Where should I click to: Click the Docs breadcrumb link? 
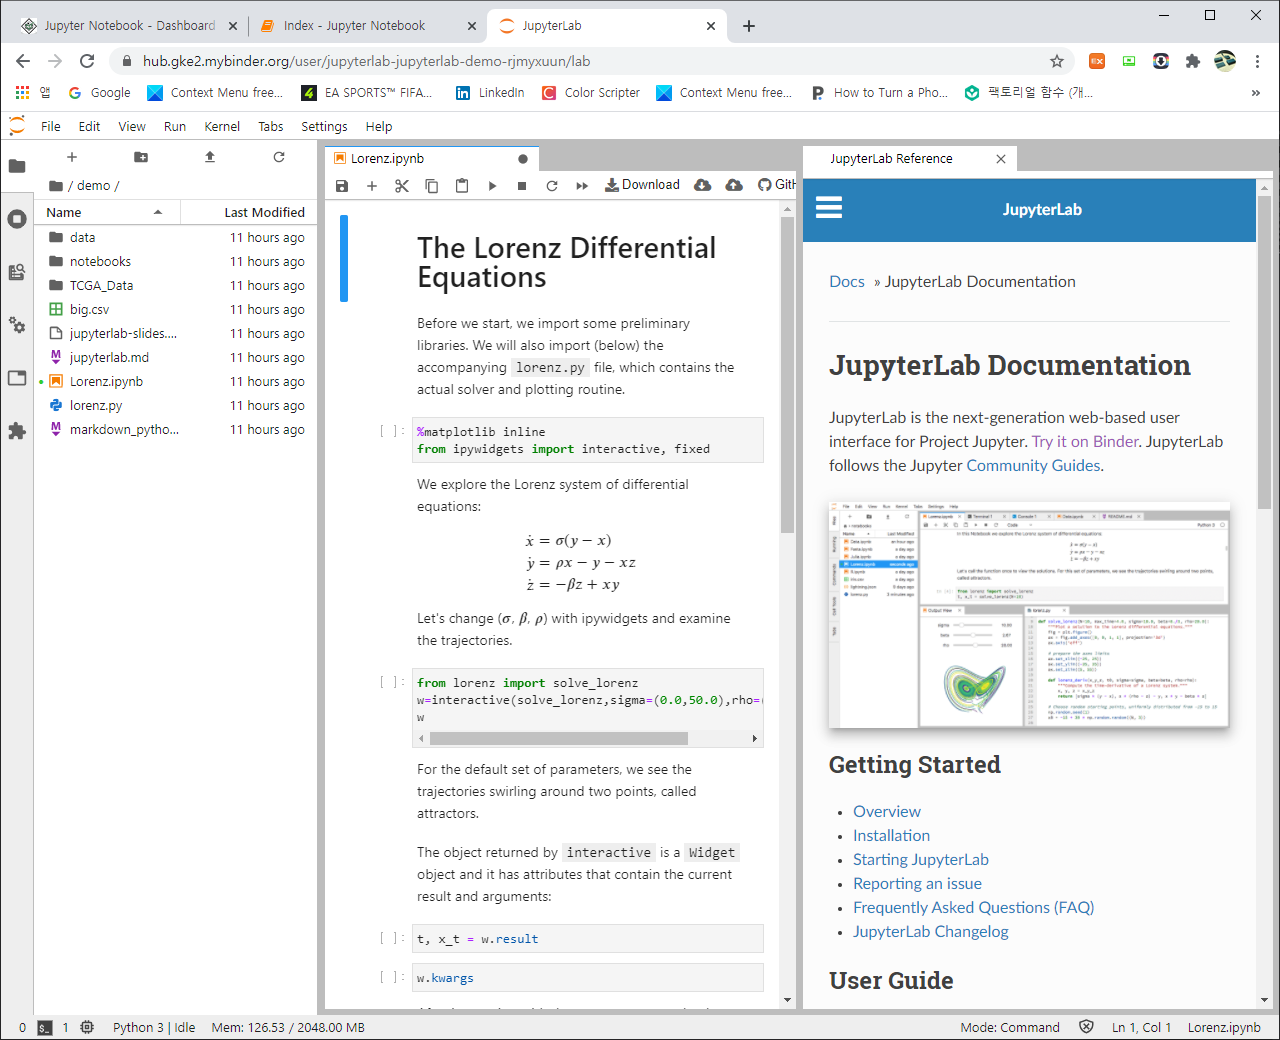(x=847, y=282)
